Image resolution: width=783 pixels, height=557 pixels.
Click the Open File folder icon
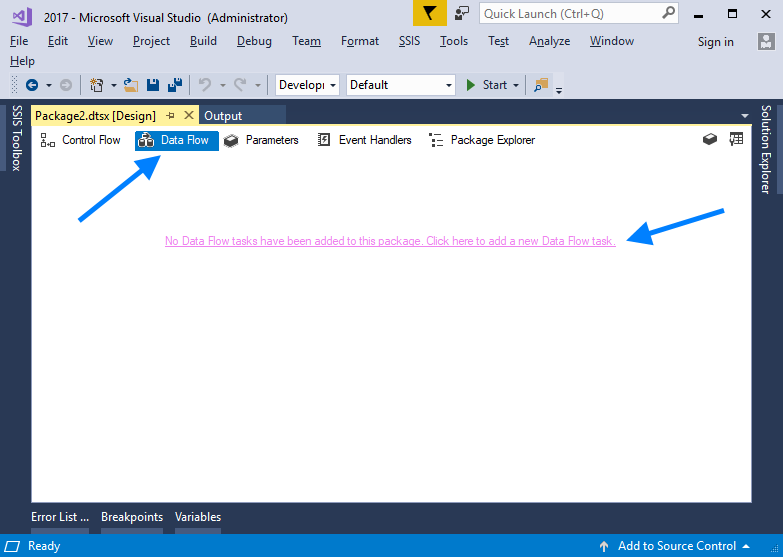(131, 85)
